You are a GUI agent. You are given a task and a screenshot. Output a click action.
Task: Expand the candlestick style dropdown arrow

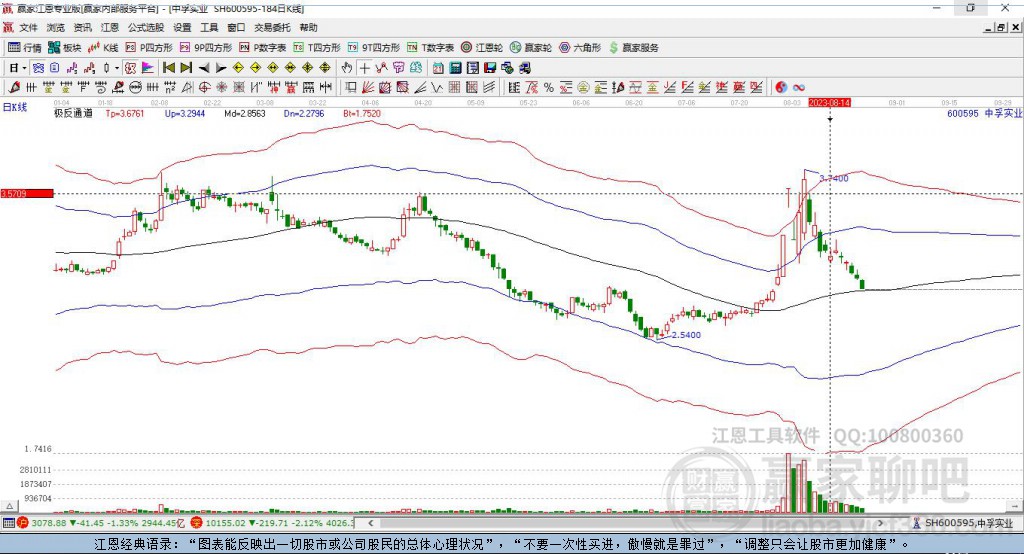point(117,68)
